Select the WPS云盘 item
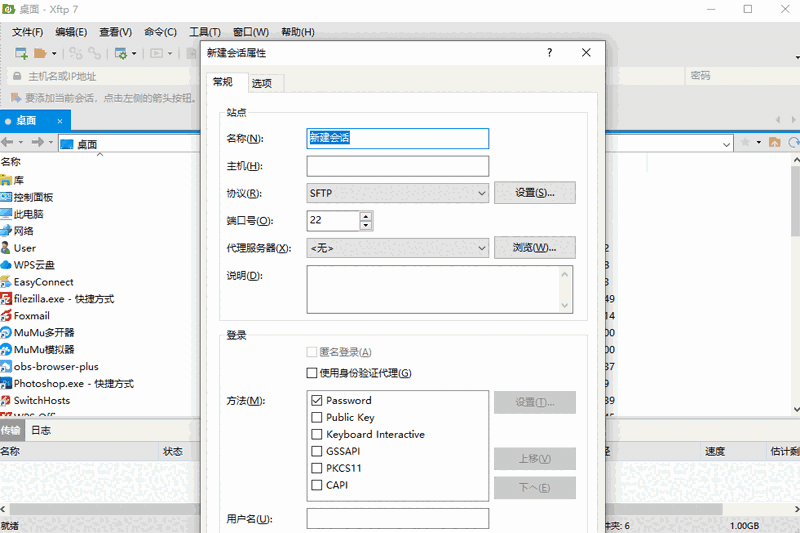 click(x=28, y=265)
